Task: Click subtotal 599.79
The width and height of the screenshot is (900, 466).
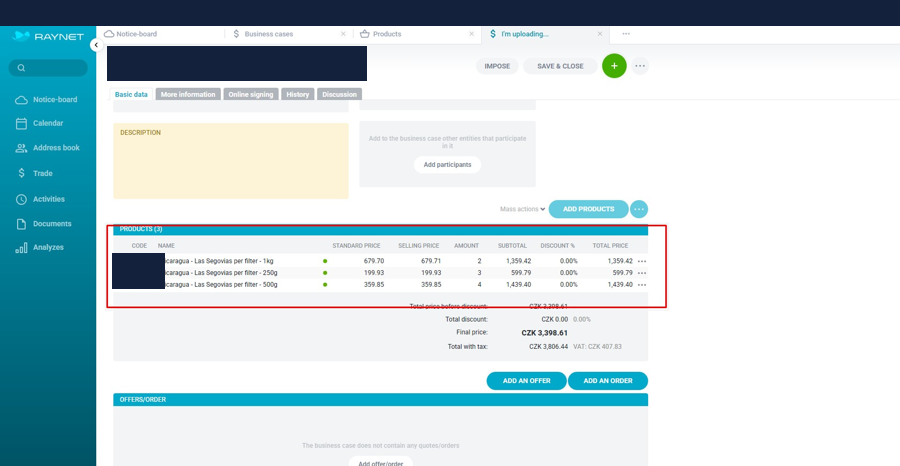Action: point(520,273)
